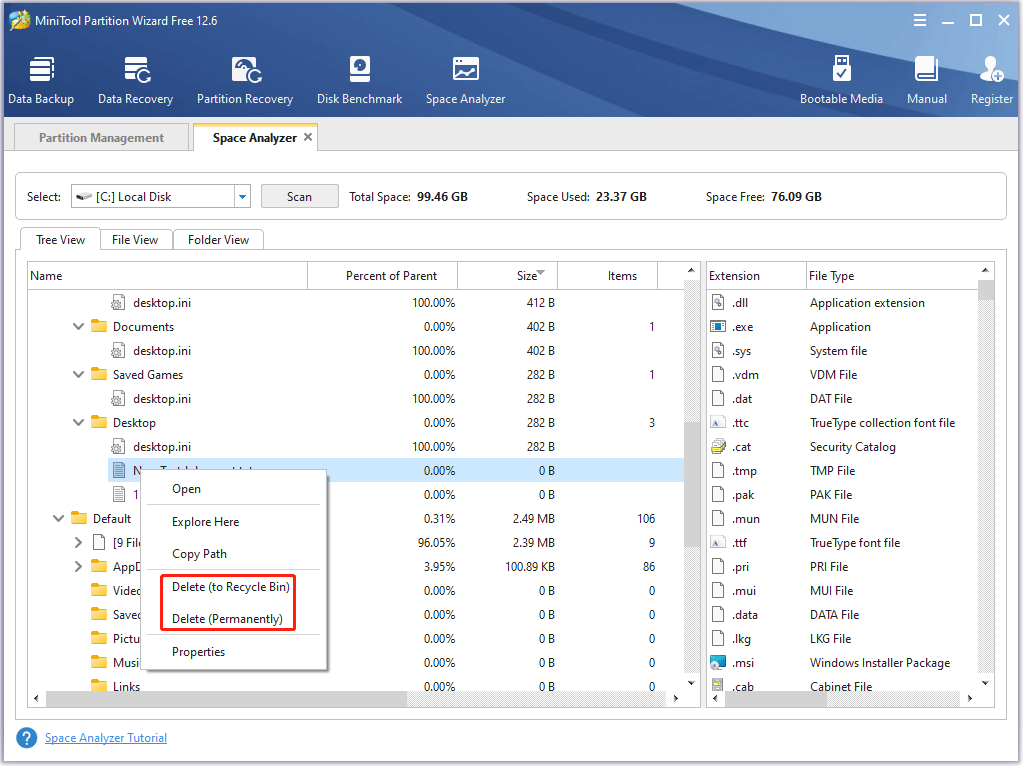Click the Scan button
Viewport: 1023px width, 766px height.
(299, 196)
